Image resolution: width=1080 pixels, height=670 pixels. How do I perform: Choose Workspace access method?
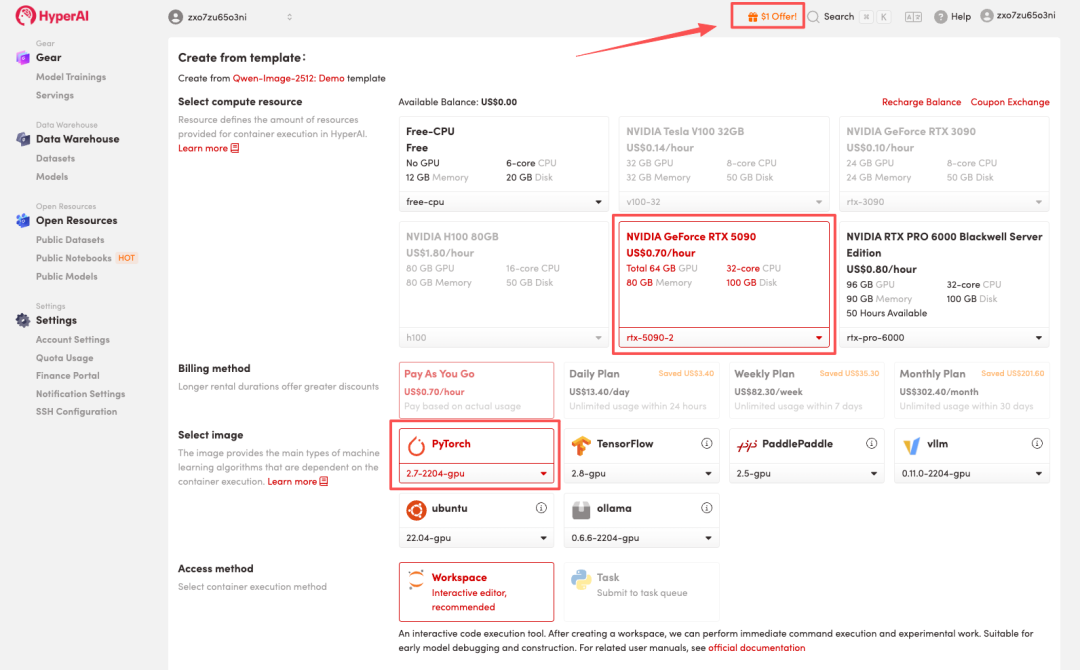(x=476, y=591)
